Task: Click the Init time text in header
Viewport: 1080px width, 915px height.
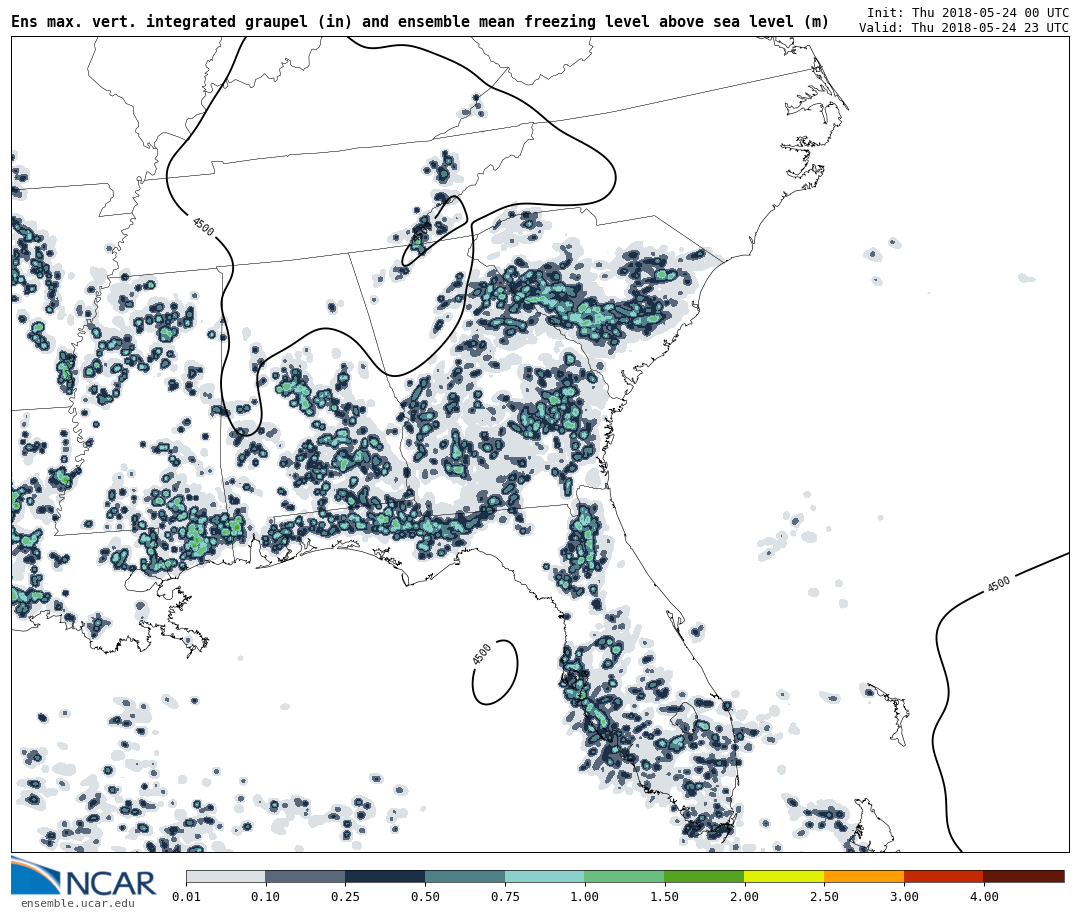Action: pos(967,12)
